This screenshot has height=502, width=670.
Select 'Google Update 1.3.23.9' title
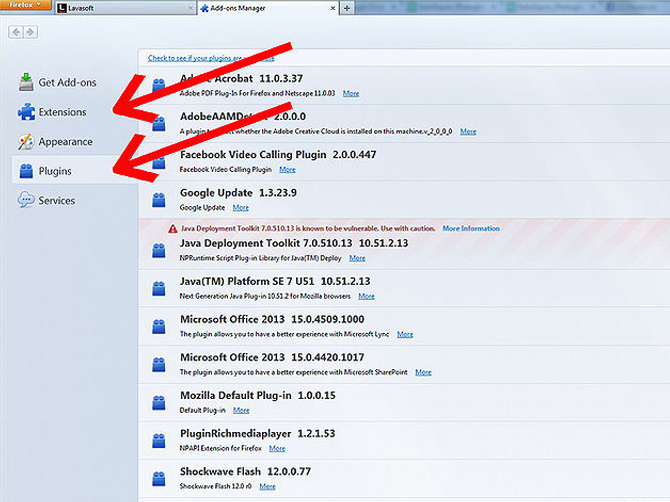[238, 193]
